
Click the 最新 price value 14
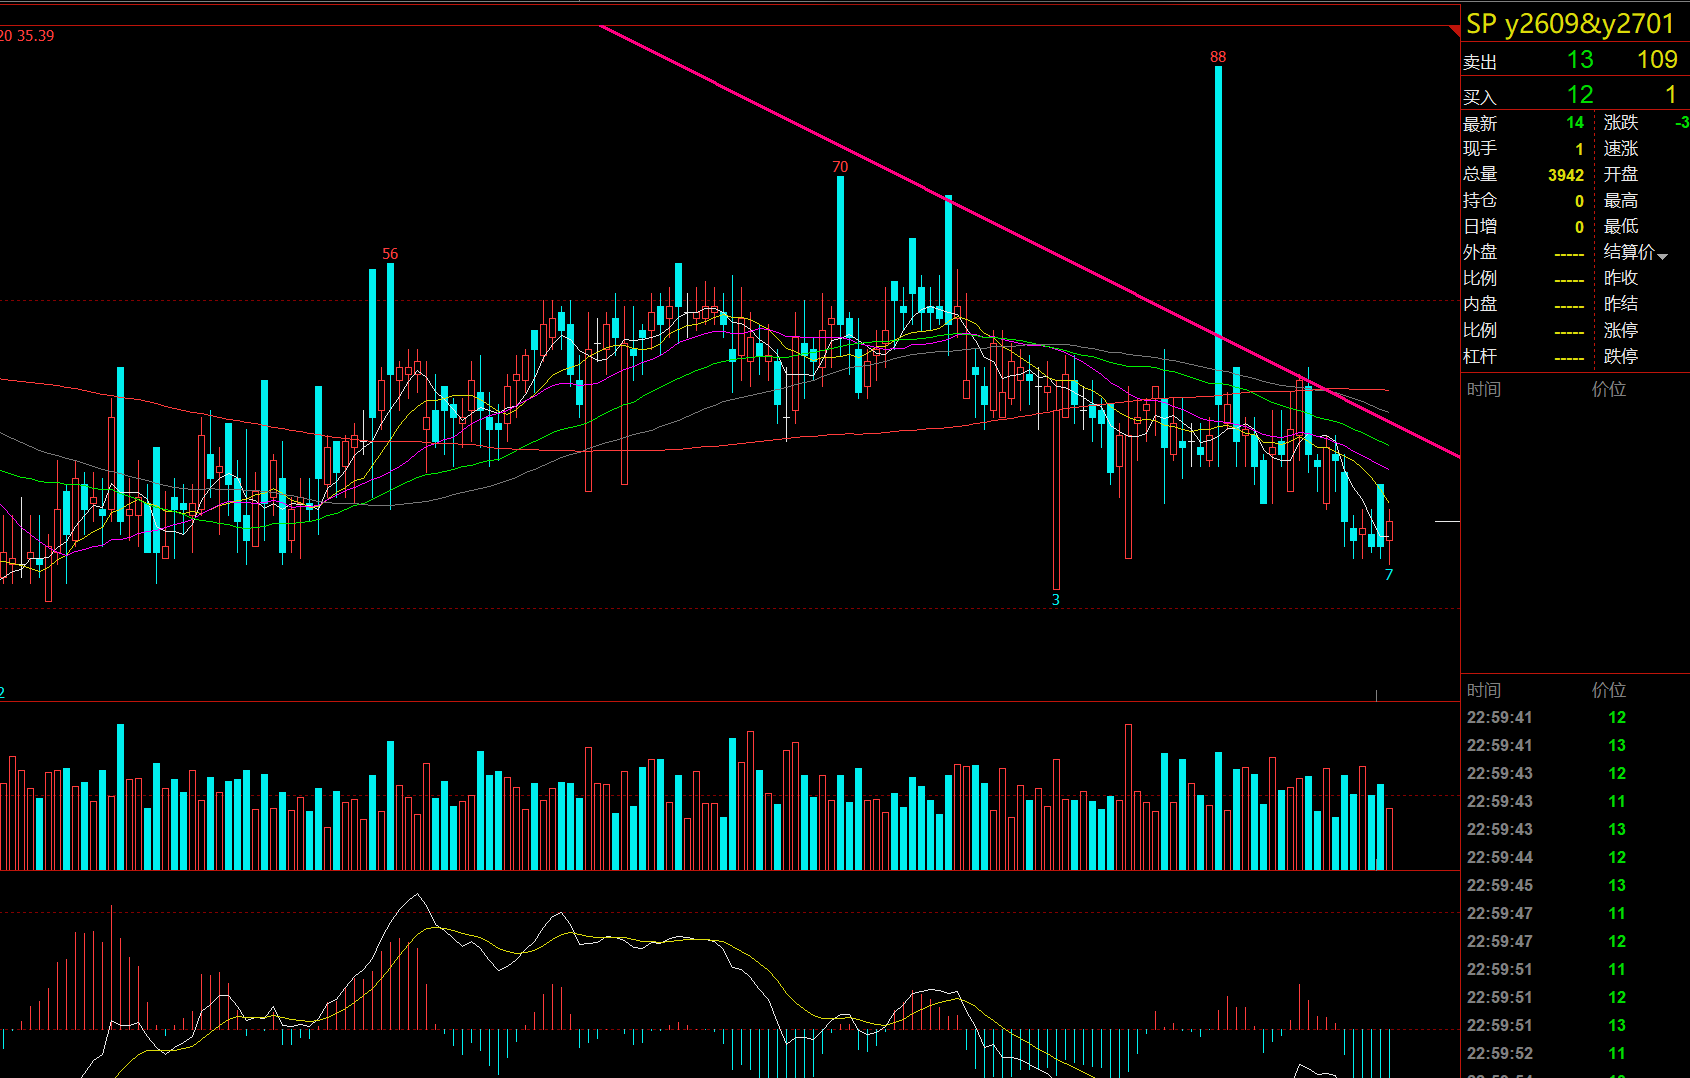(1575, 122)
